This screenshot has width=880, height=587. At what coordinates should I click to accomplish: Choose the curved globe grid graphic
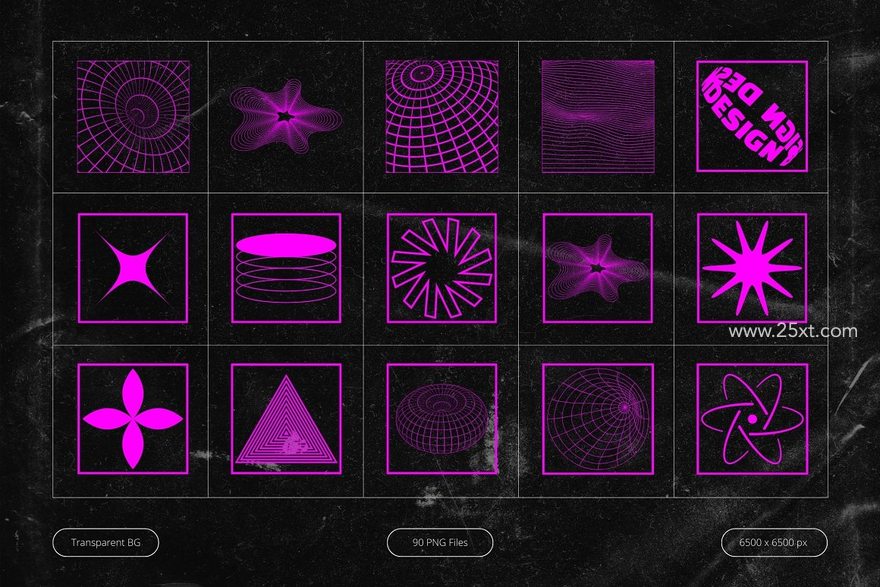tap(442, 117)
